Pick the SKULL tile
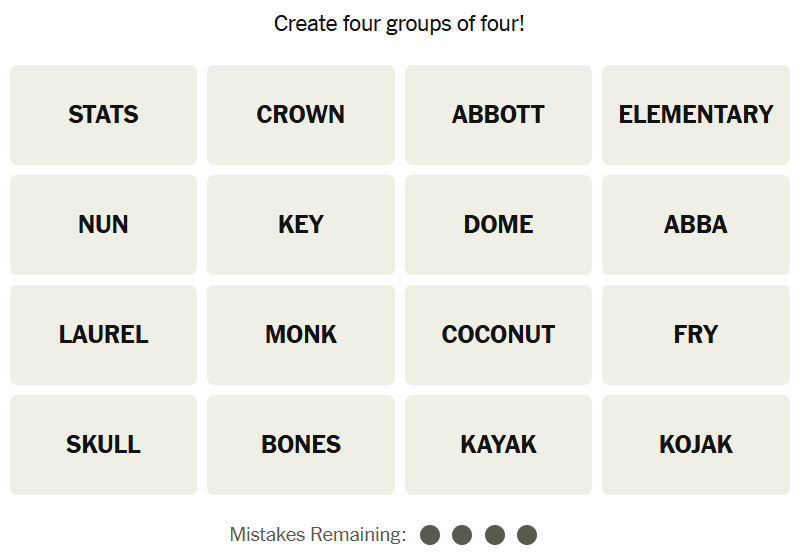The height and width of the screenshot is (558, 804). click(103, 445)
